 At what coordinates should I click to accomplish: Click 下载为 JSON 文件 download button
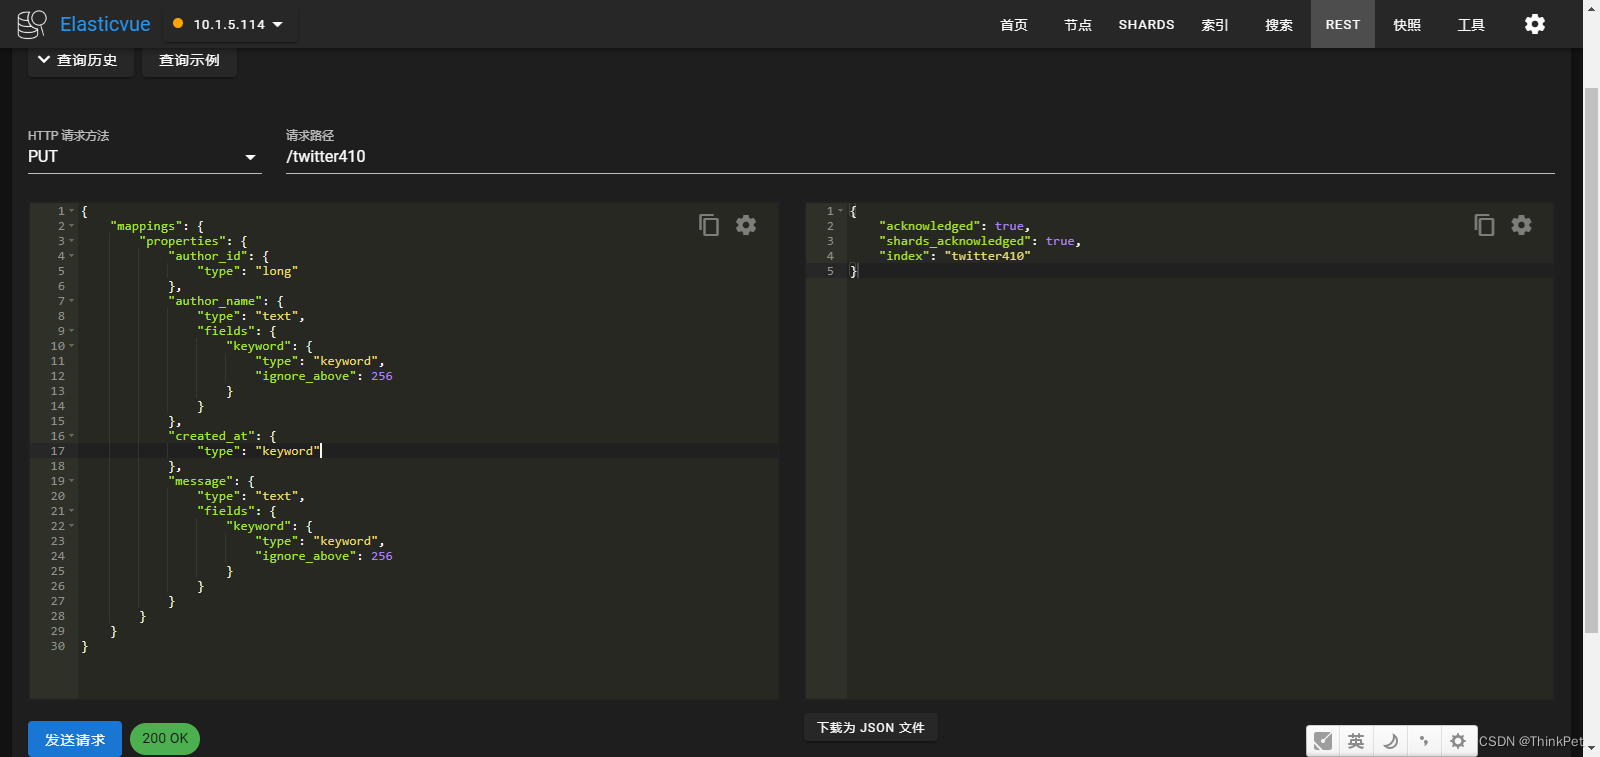click(871, 728)
